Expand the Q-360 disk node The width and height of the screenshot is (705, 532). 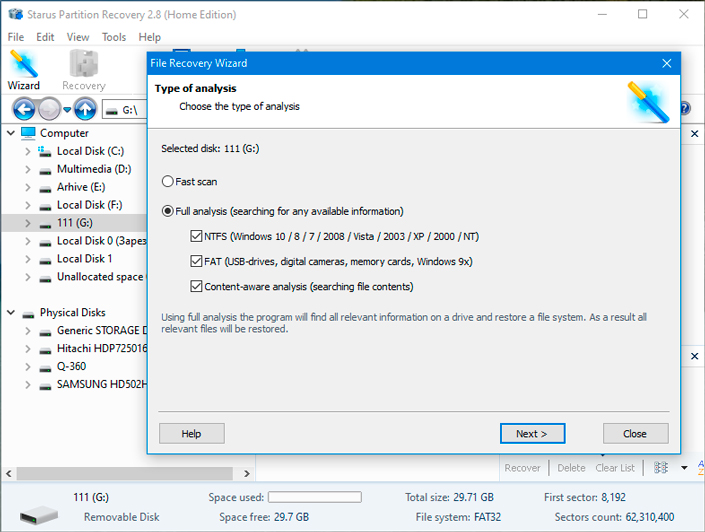click(x=27, y=367)
